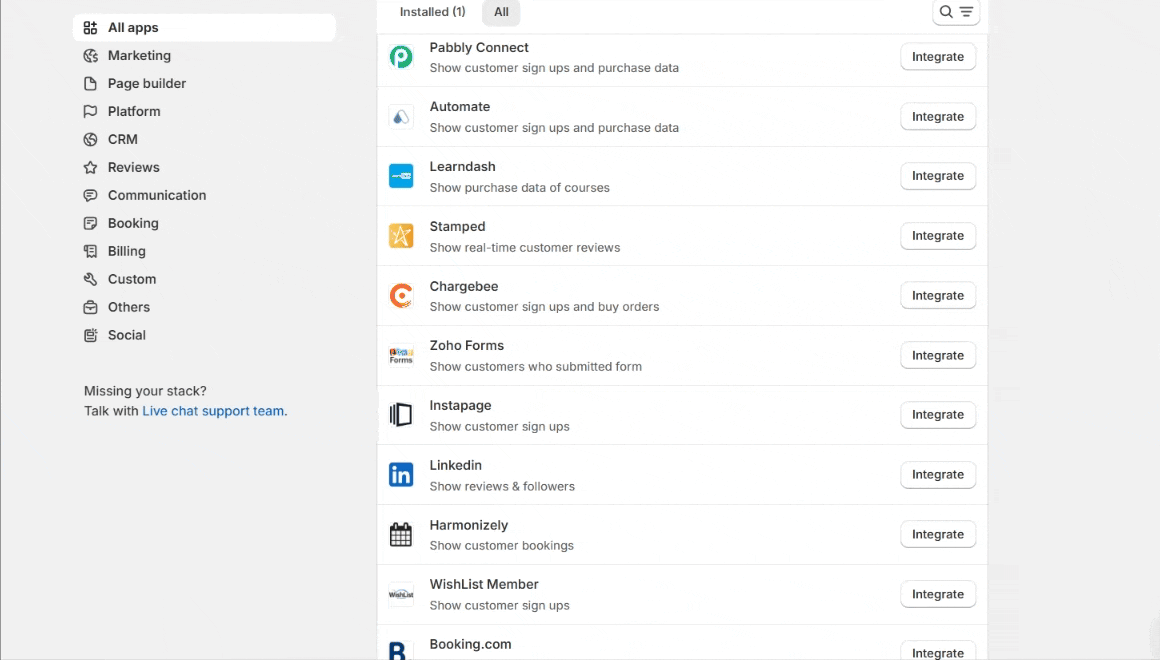Click the Booking.com title
This screenshot has height=660, width=1160.
[x=471, y=644]
